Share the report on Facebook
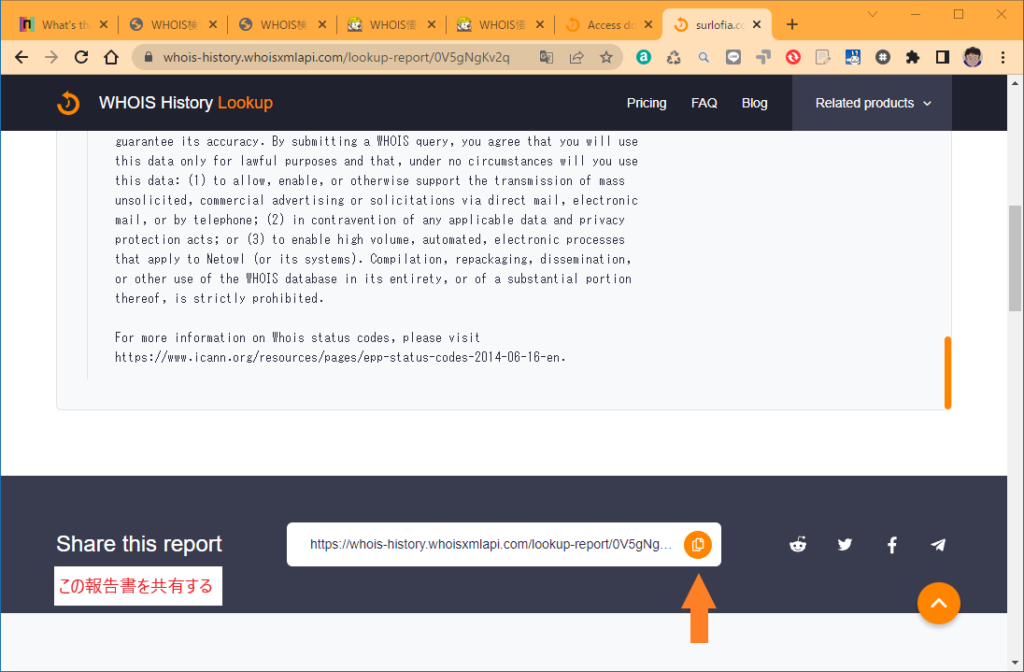 click(x=891, y=544)
